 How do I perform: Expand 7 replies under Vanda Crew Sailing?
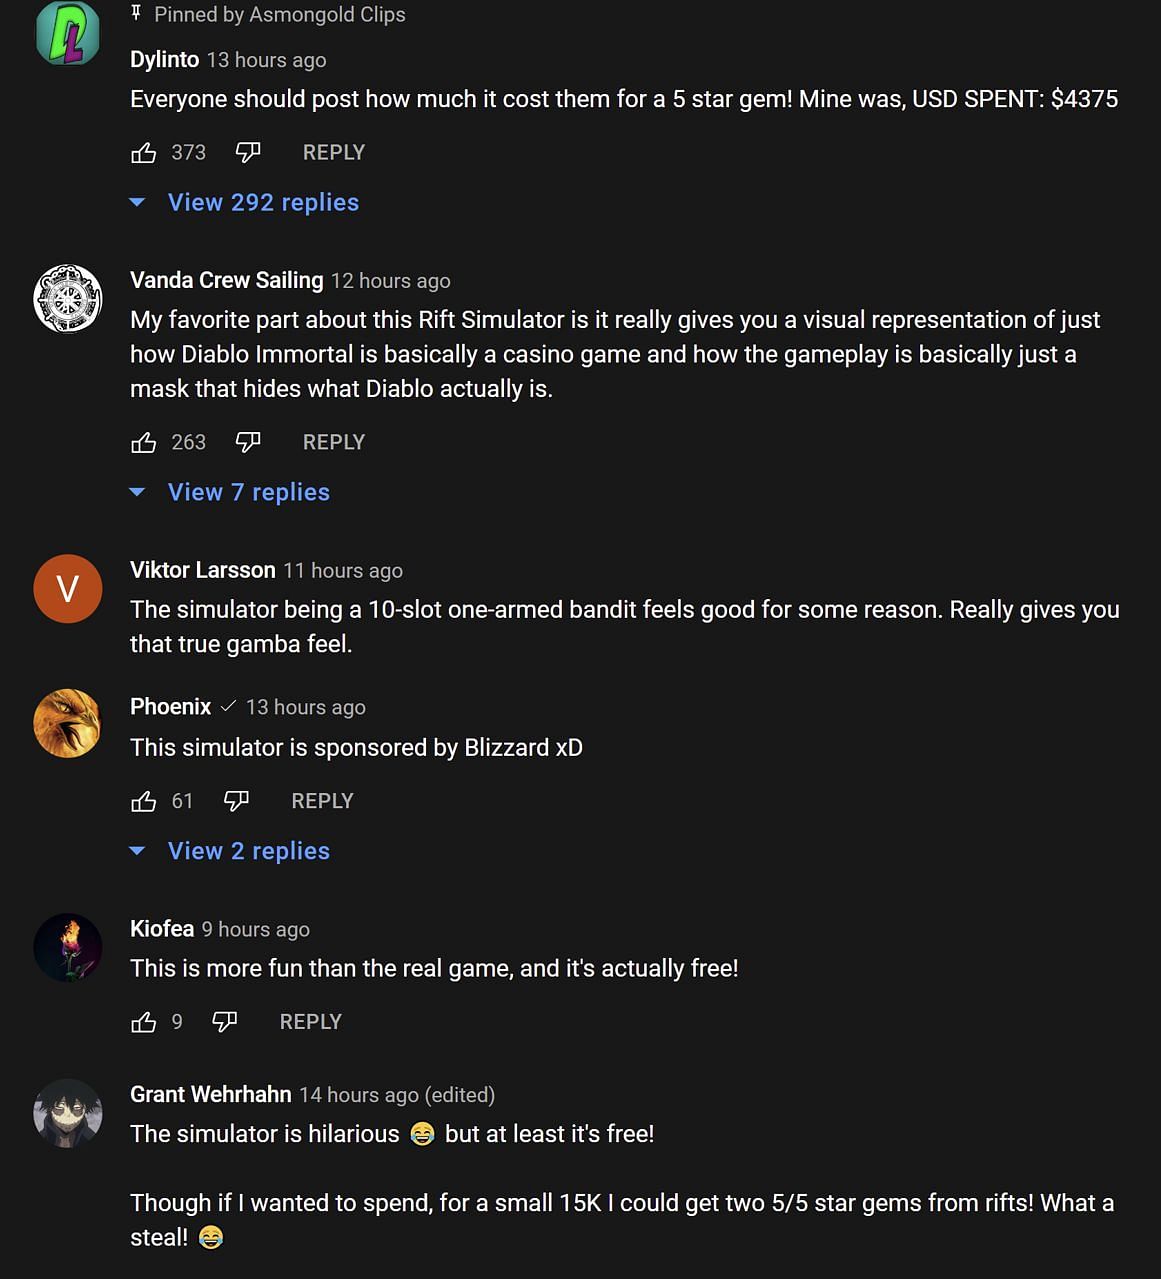click(248, 493)
